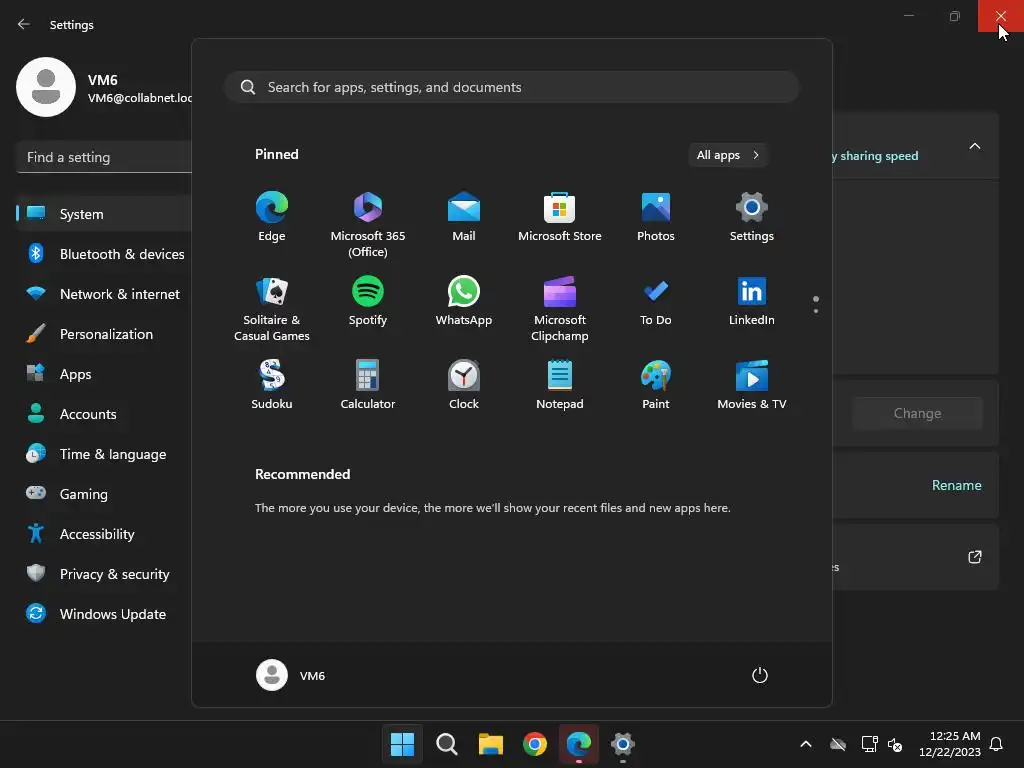Launch Microsoft Clipchamp

(560, 309)
